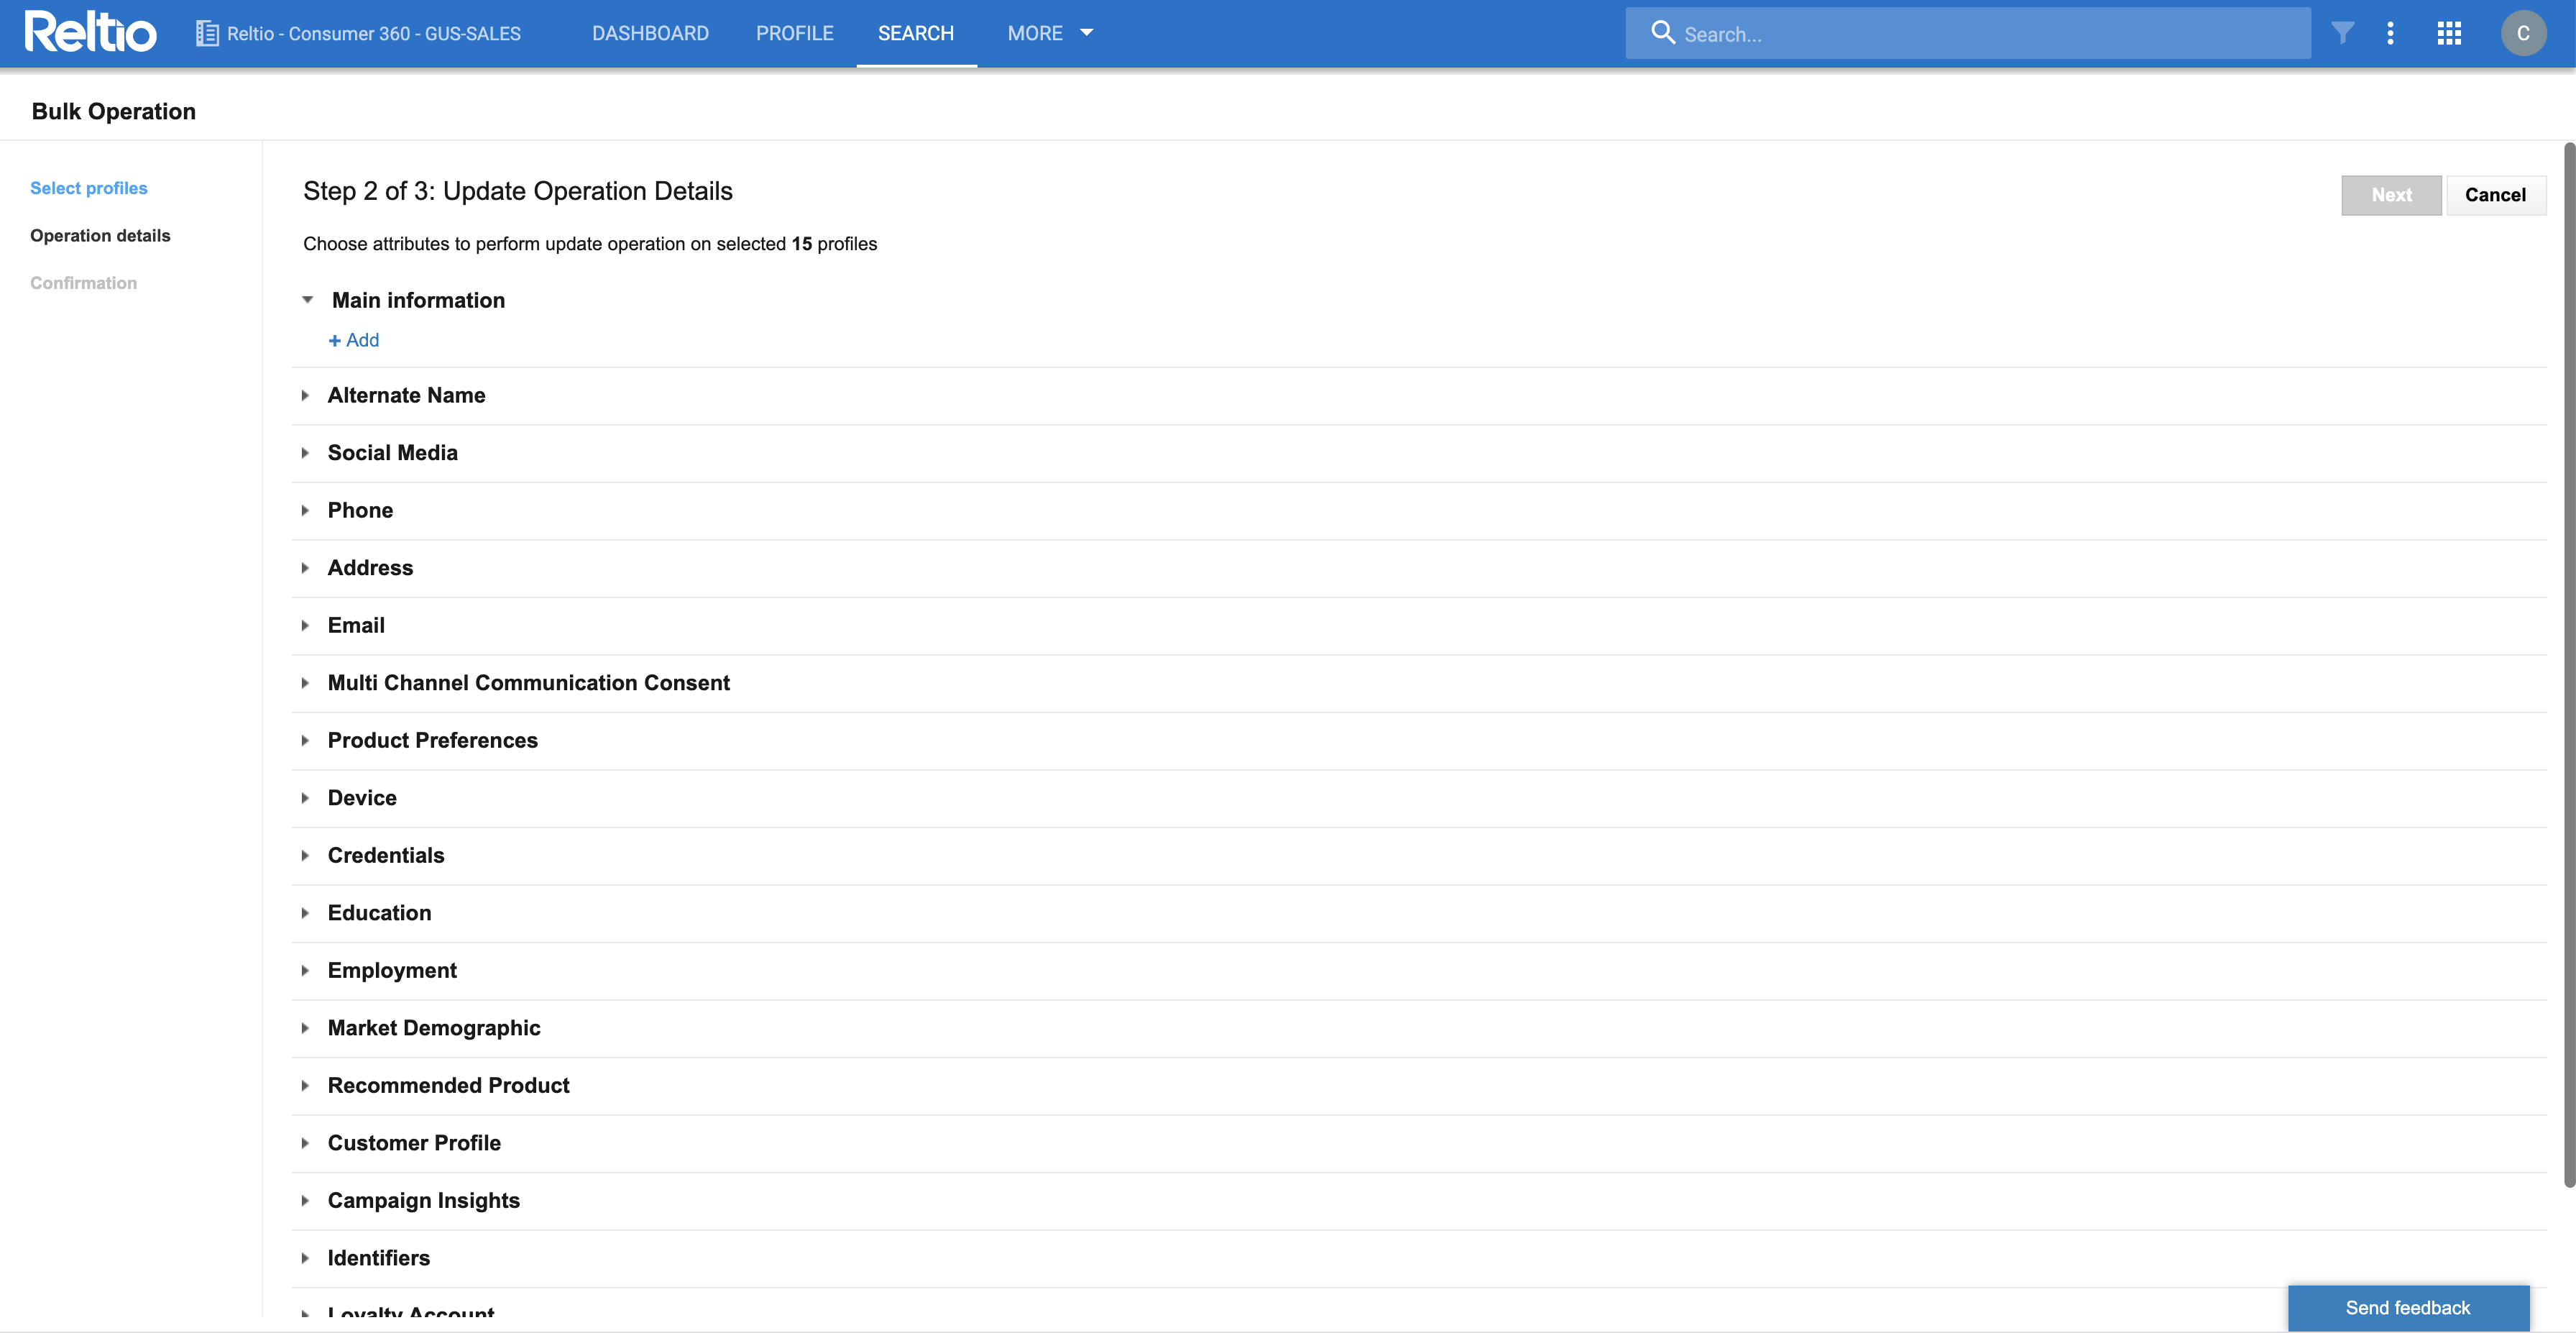Open the MORE dropdown menu
Screen dimensions: 2576x1333
coord(1050,33)
